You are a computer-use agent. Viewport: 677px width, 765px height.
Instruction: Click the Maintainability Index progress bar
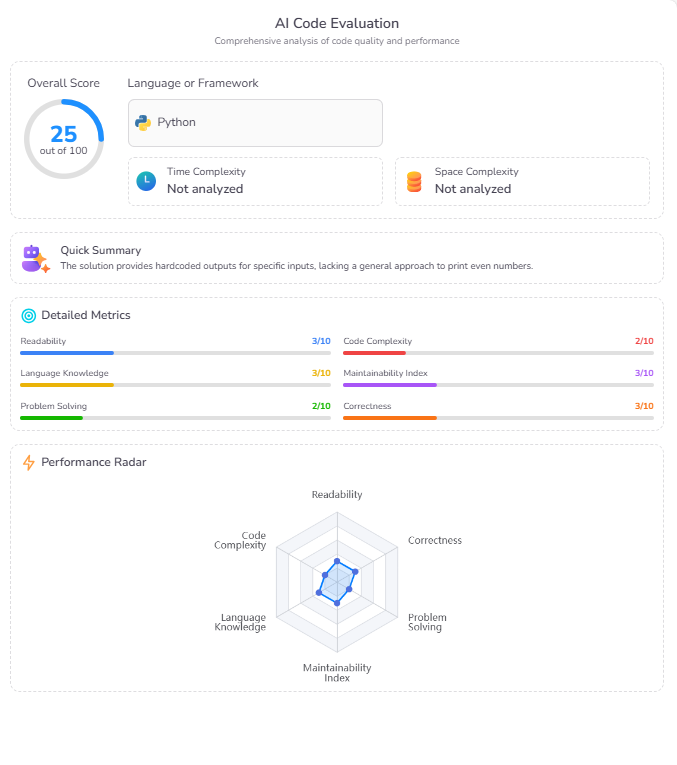point(498,385)
